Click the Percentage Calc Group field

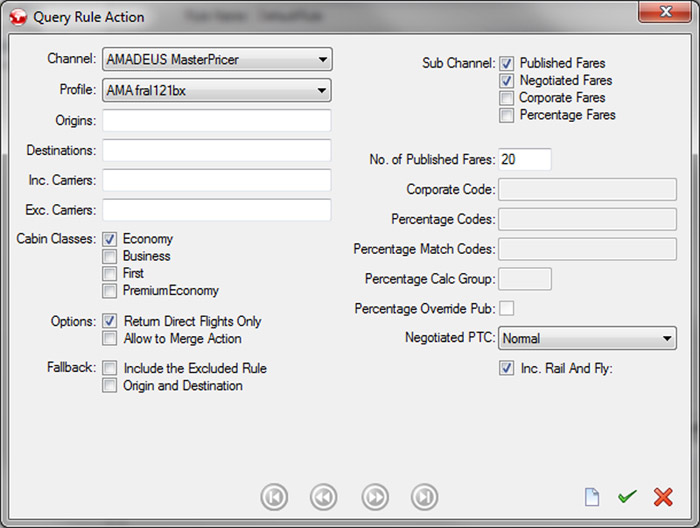tap(525, 279)
